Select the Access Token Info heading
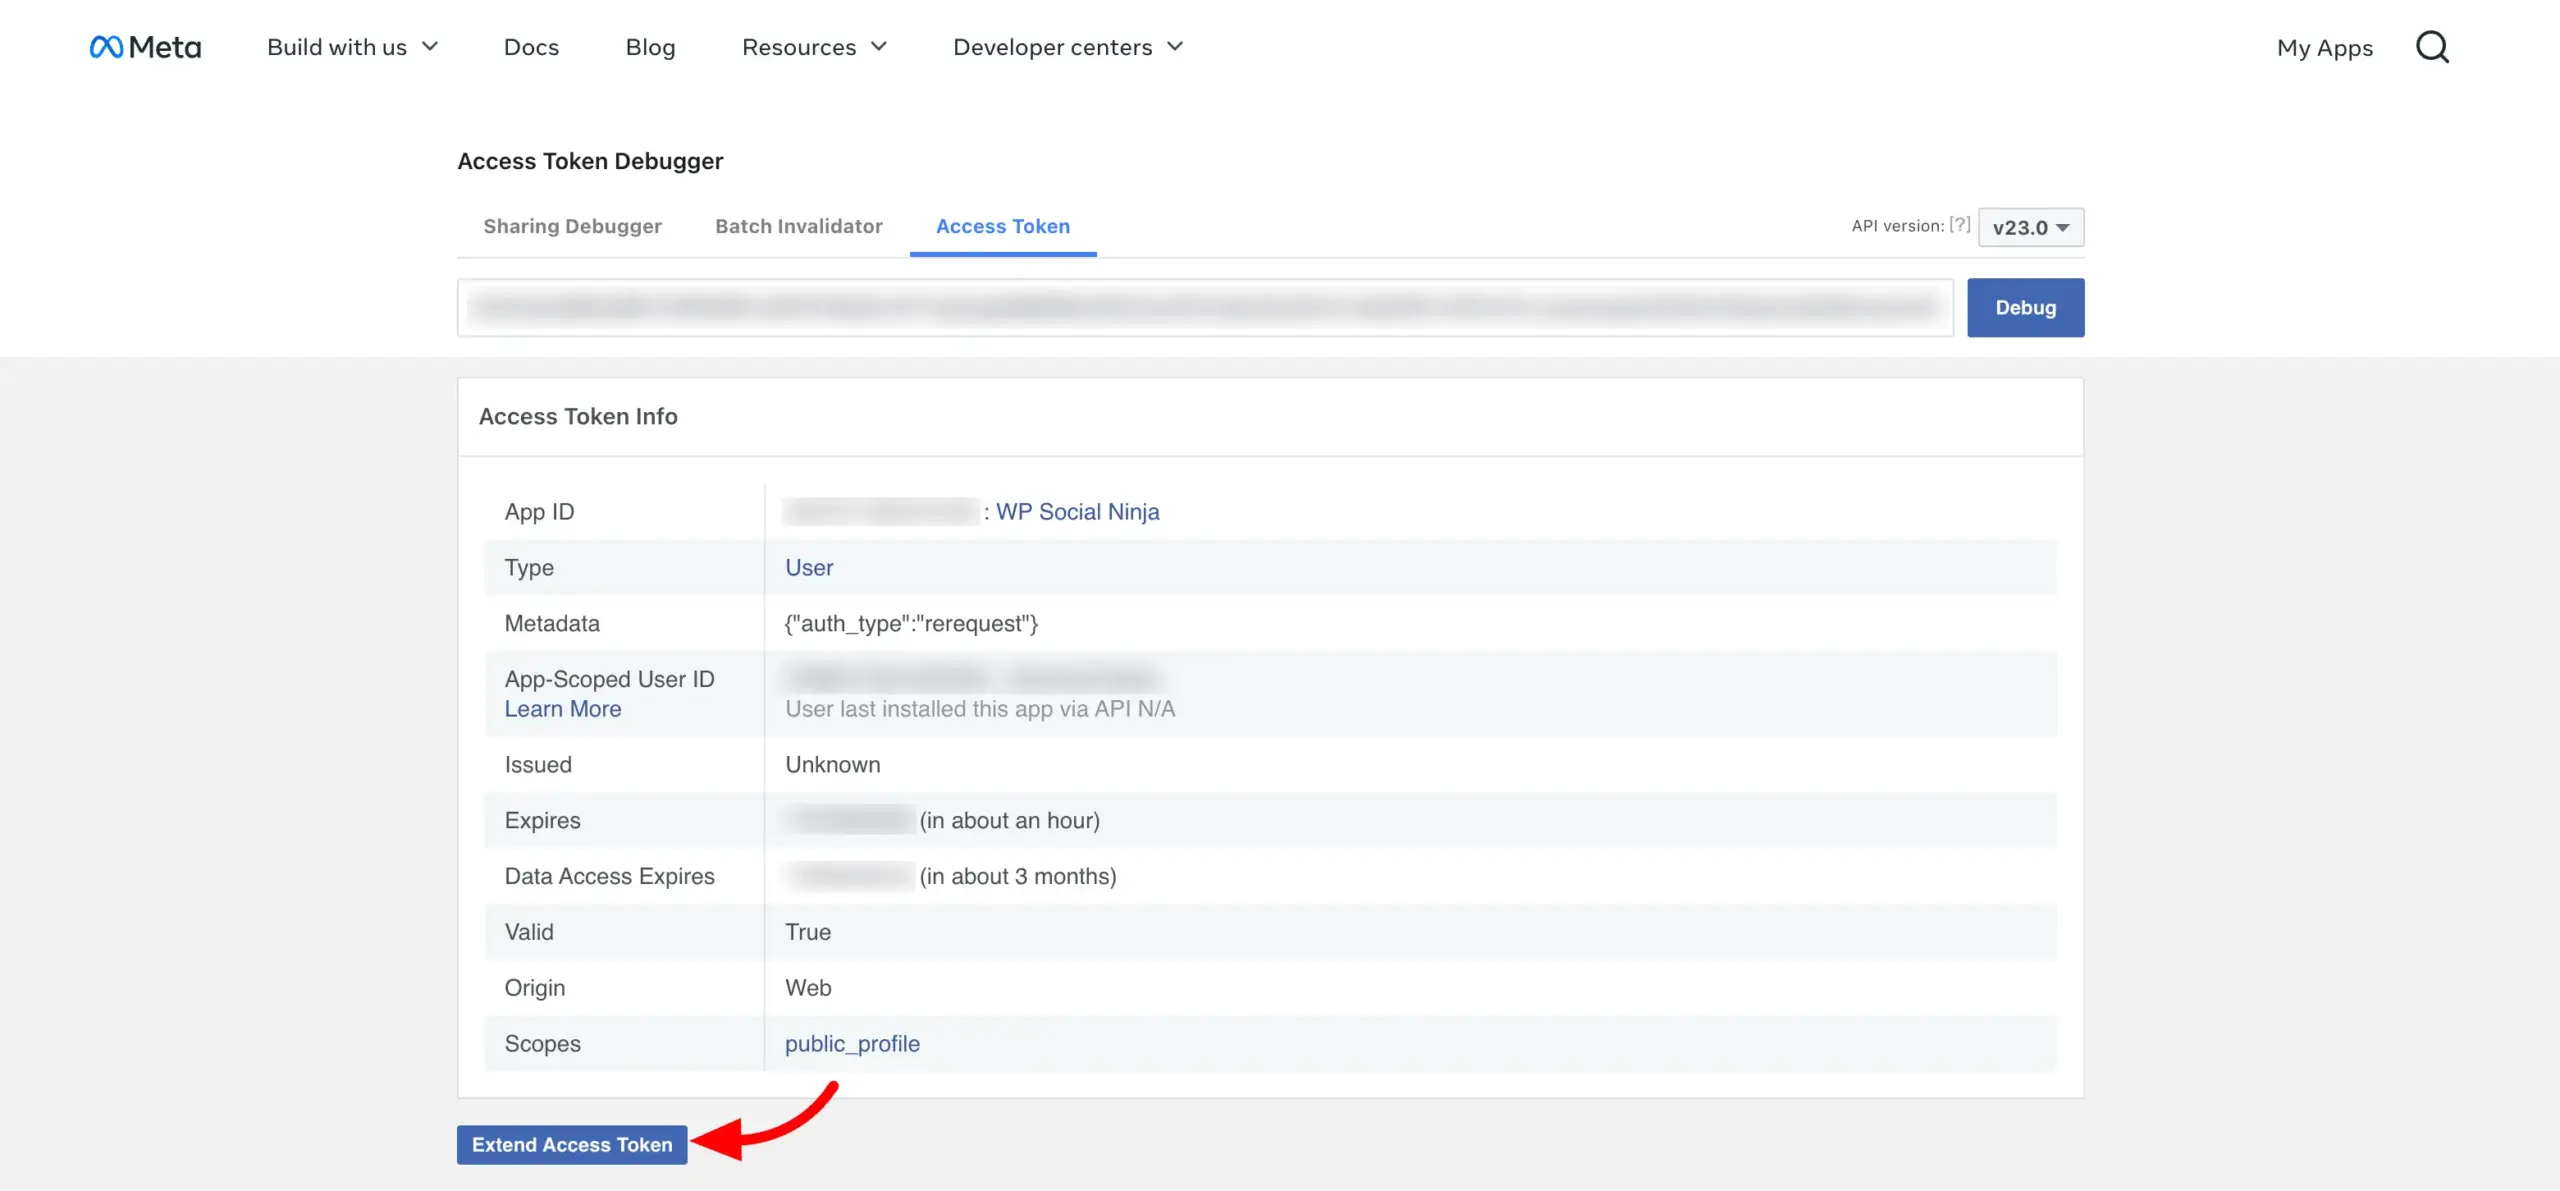Screen dimensions: 2560x1191 [578, 416]
